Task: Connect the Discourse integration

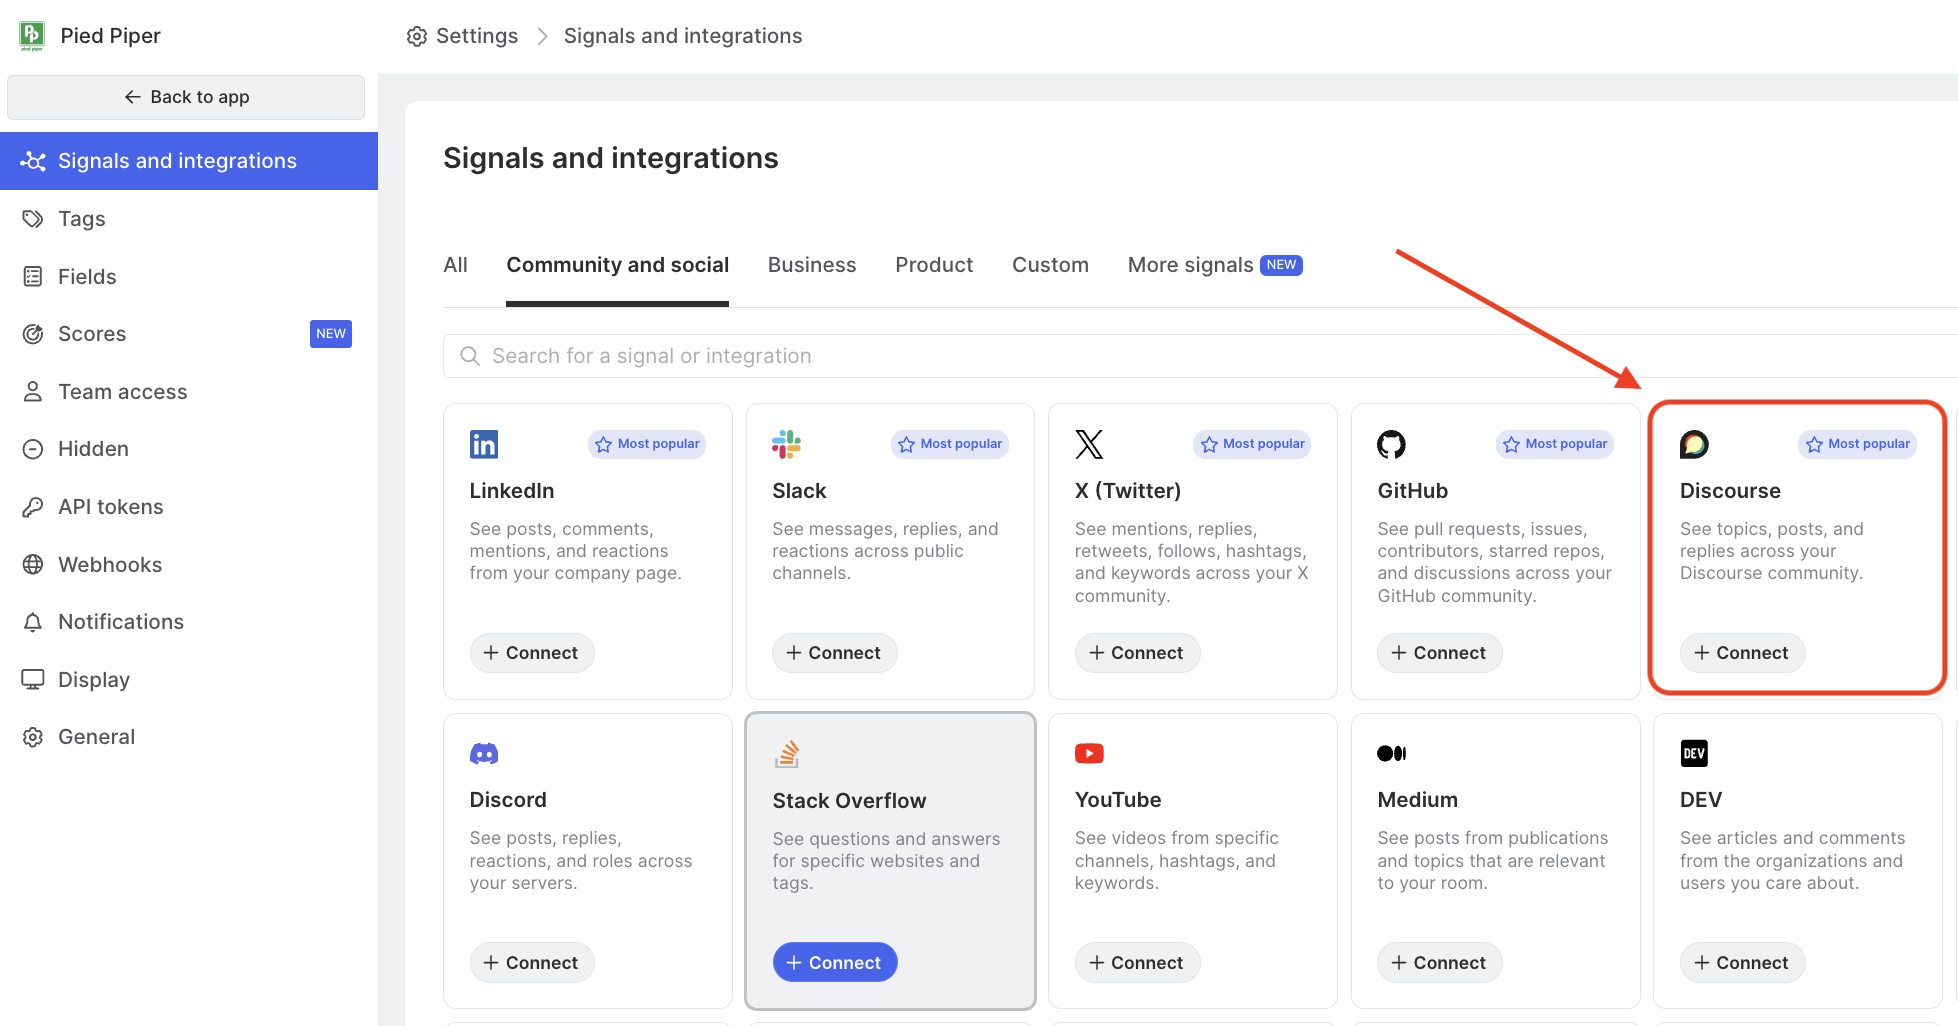Action: tap(1742, 653)
